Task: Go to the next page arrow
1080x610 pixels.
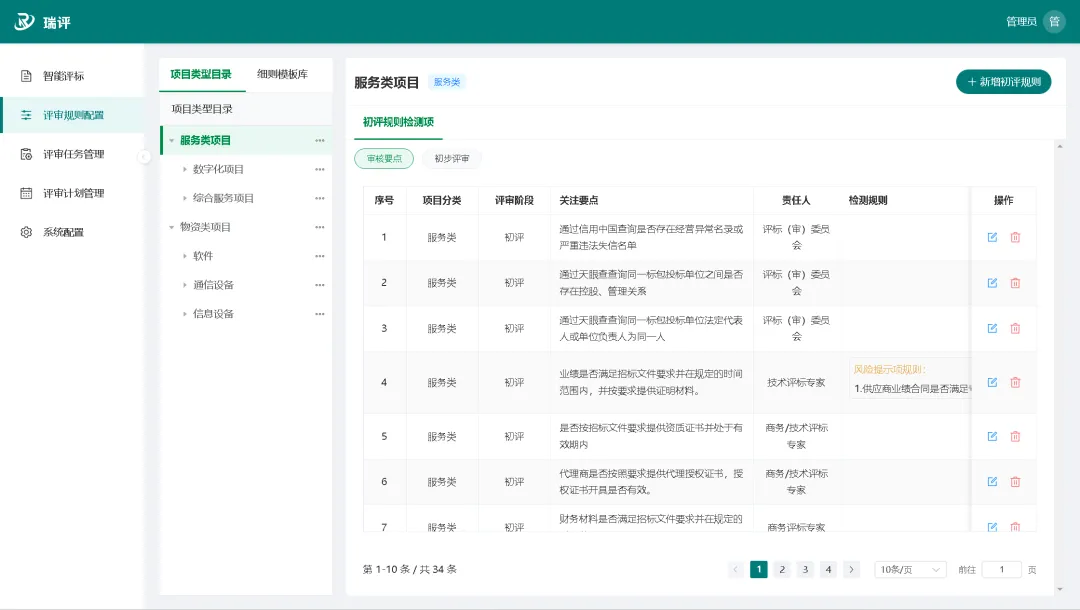Action: coord(851,569)
